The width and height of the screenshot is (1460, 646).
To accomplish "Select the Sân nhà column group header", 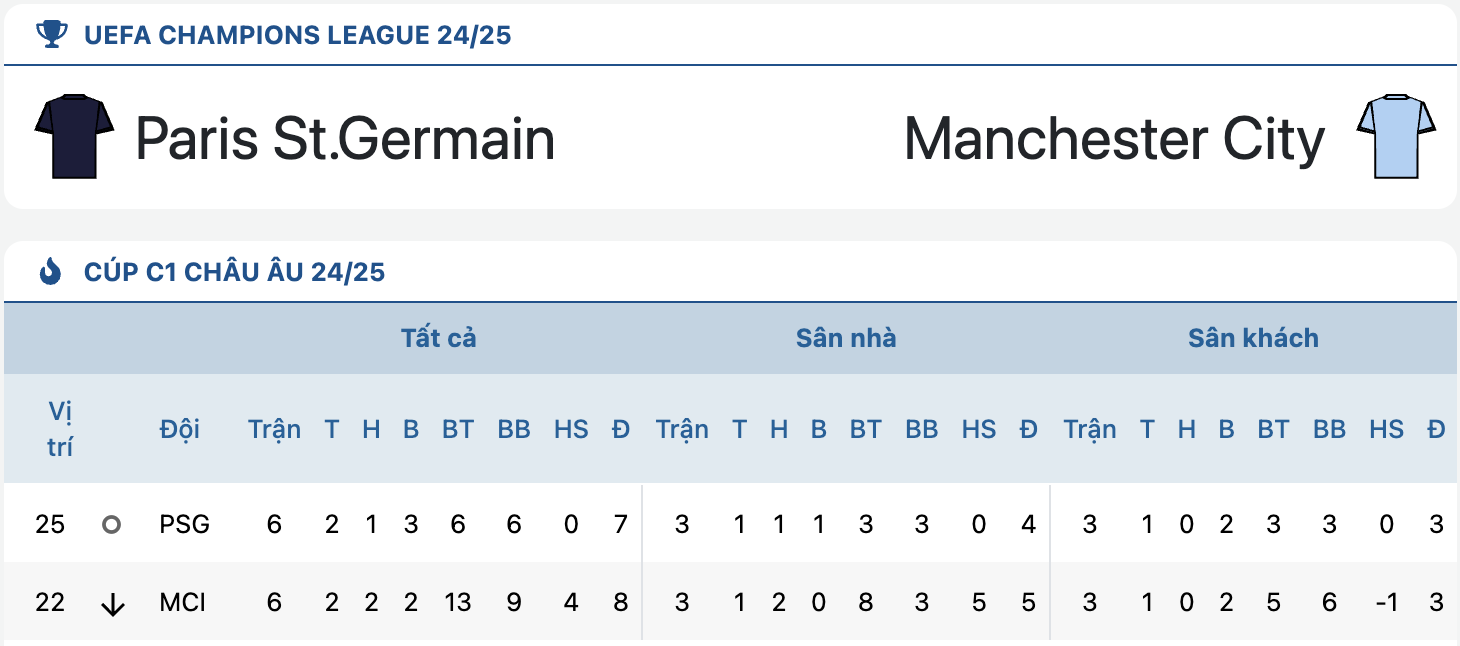I will [x=846, y=338].
